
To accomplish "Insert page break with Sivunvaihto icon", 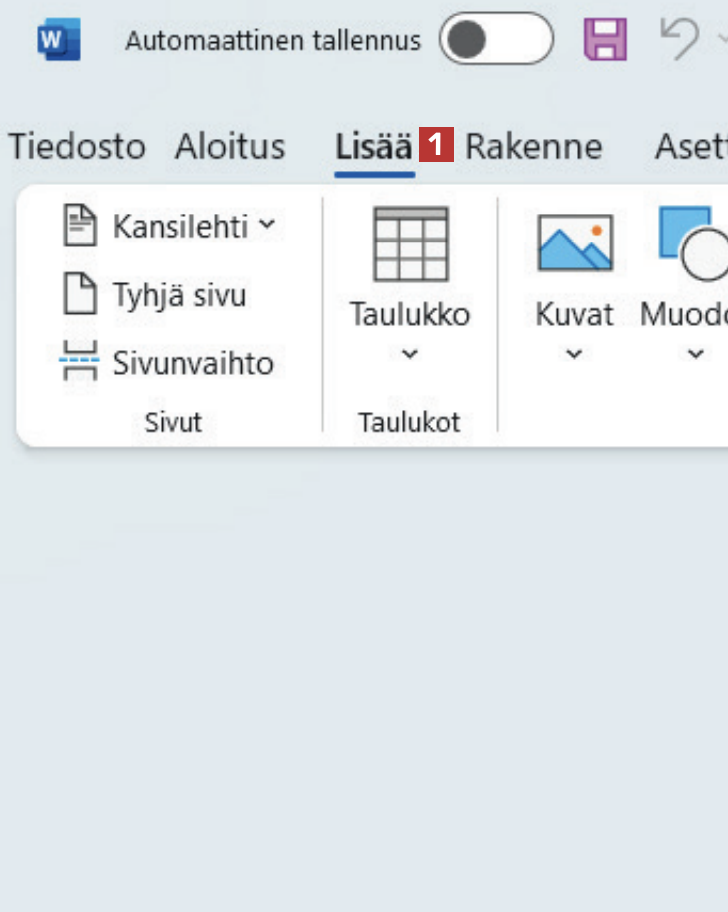I will 79,361.
